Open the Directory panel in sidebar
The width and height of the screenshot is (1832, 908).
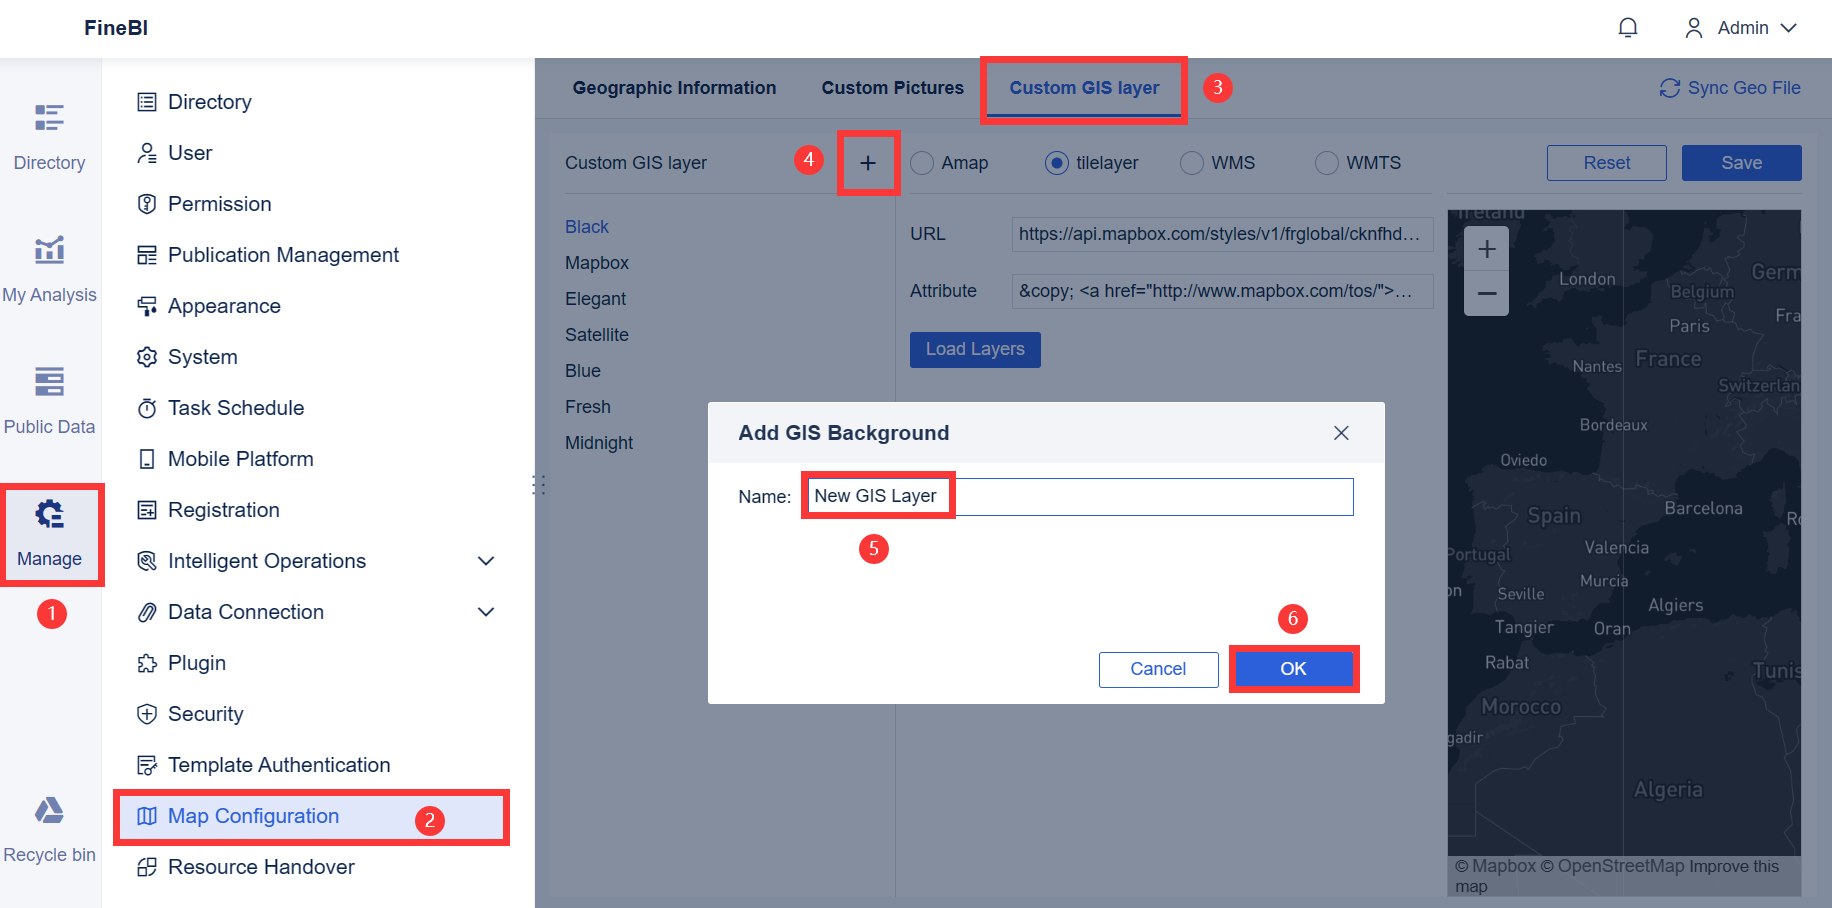coord(50,132)
